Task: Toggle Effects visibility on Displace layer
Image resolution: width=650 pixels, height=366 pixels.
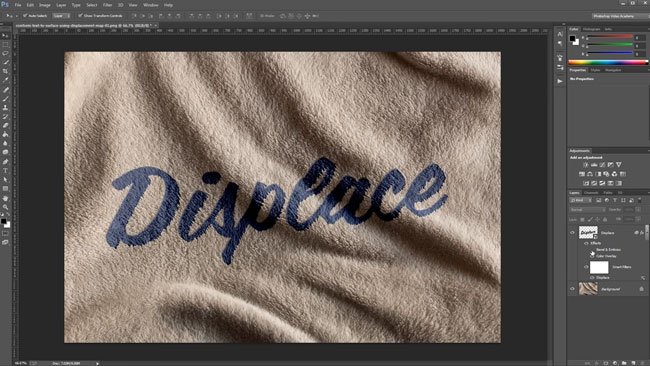Action: (x=586, y=243)
